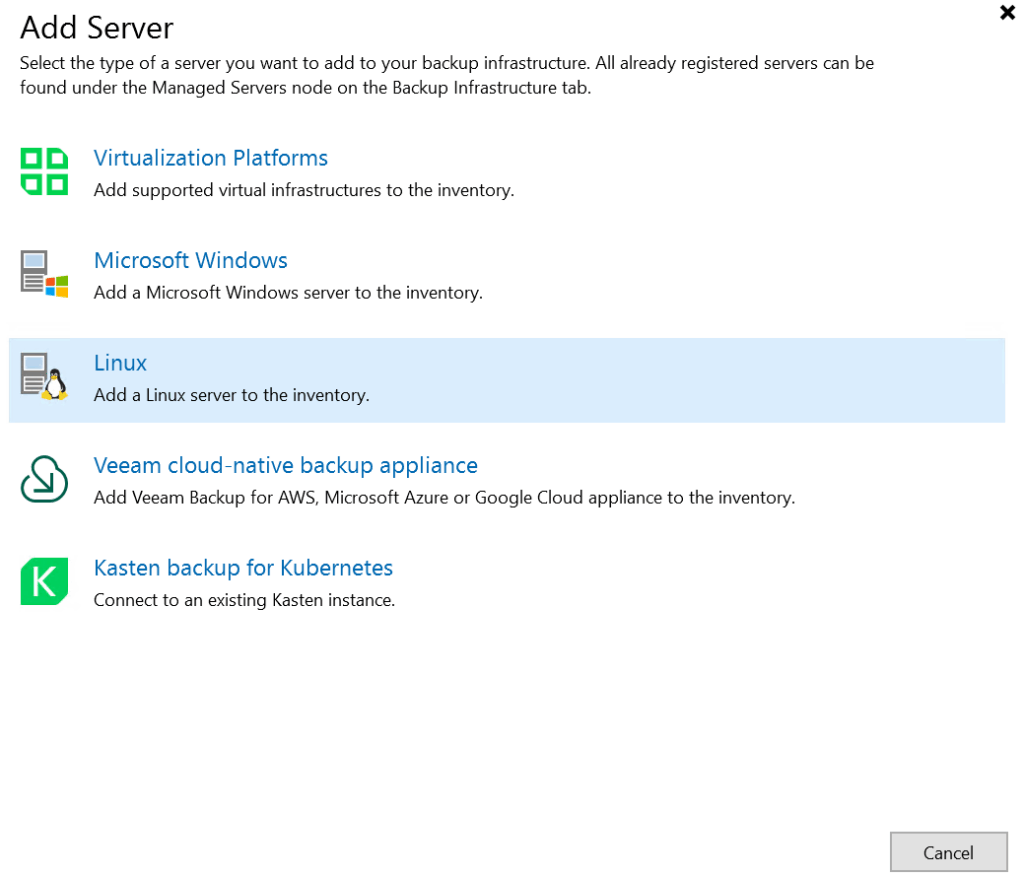Open the Virtualization Platforms link
Screen dimensions: 1024x876
210,158
